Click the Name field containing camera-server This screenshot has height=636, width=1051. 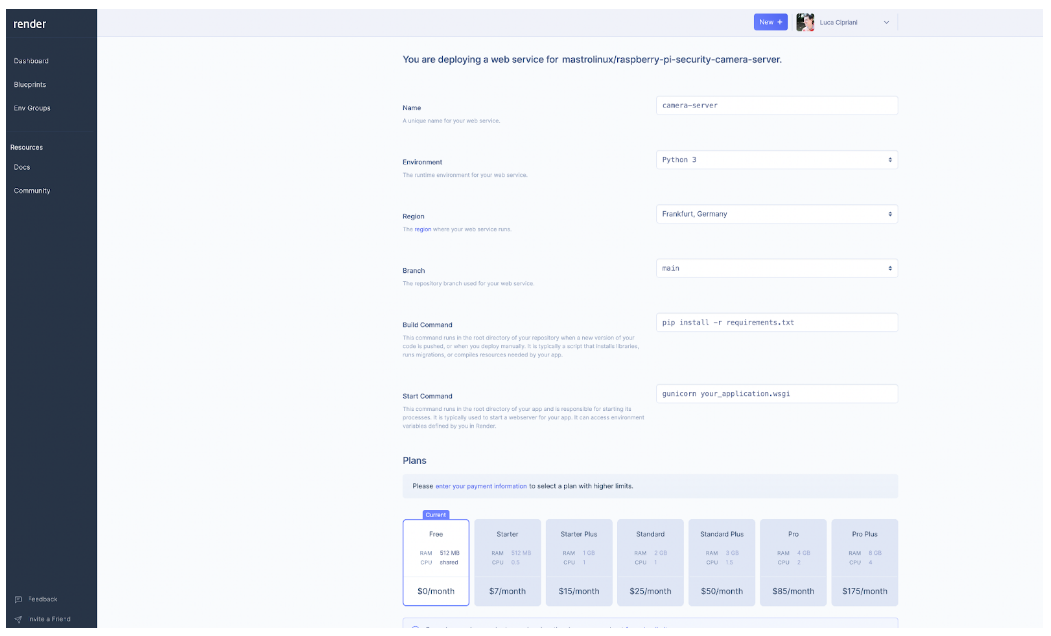pyautogui.click(x=777, y=105)
